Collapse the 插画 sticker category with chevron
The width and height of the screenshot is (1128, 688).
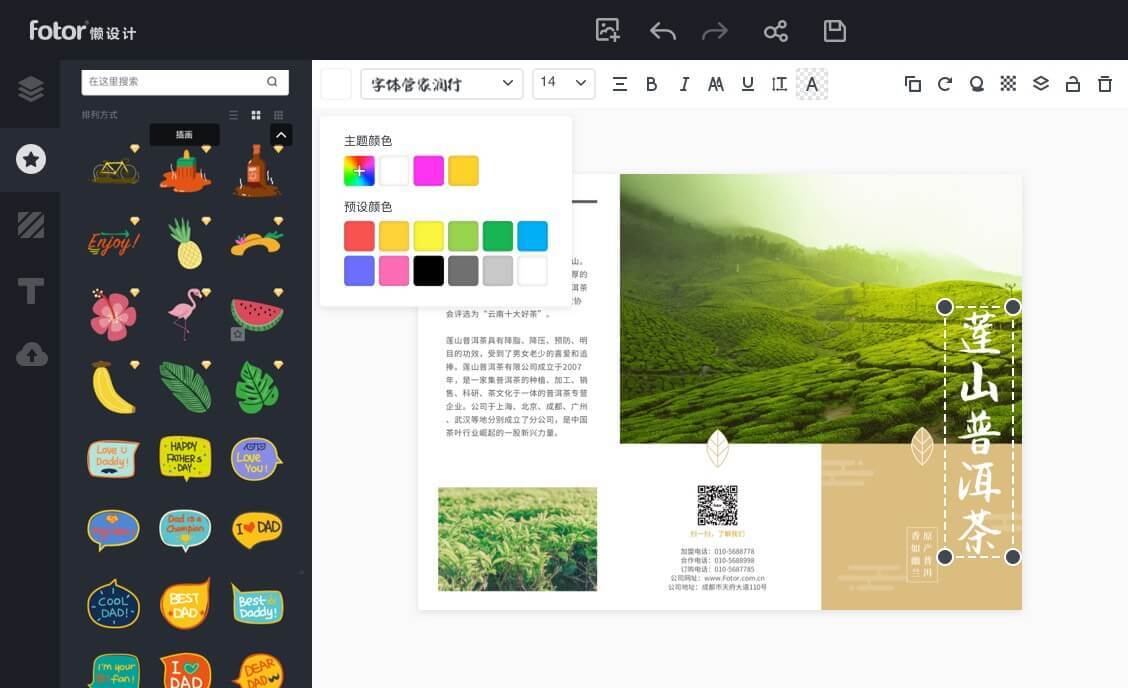281,132
